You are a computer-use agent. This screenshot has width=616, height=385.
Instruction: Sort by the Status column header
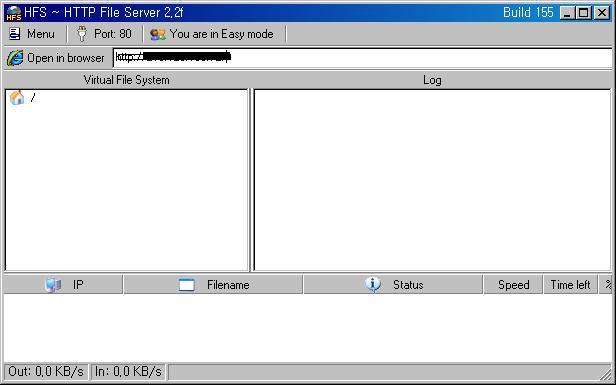pos(393,284)
